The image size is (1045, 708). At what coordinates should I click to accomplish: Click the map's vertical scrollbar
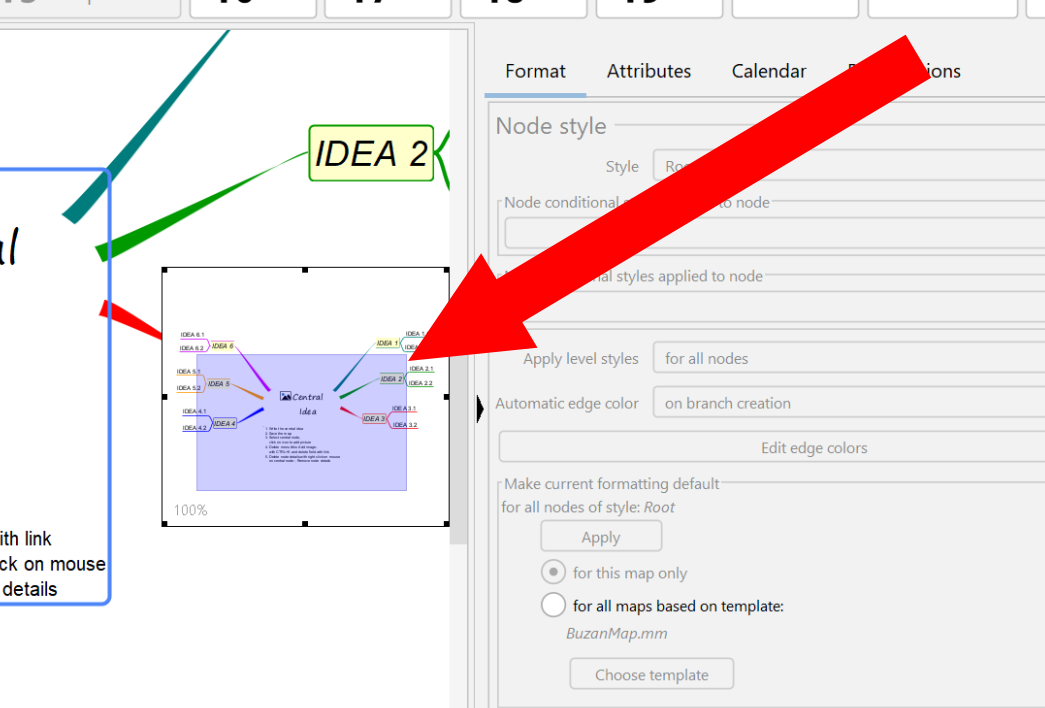click(458, 287)
